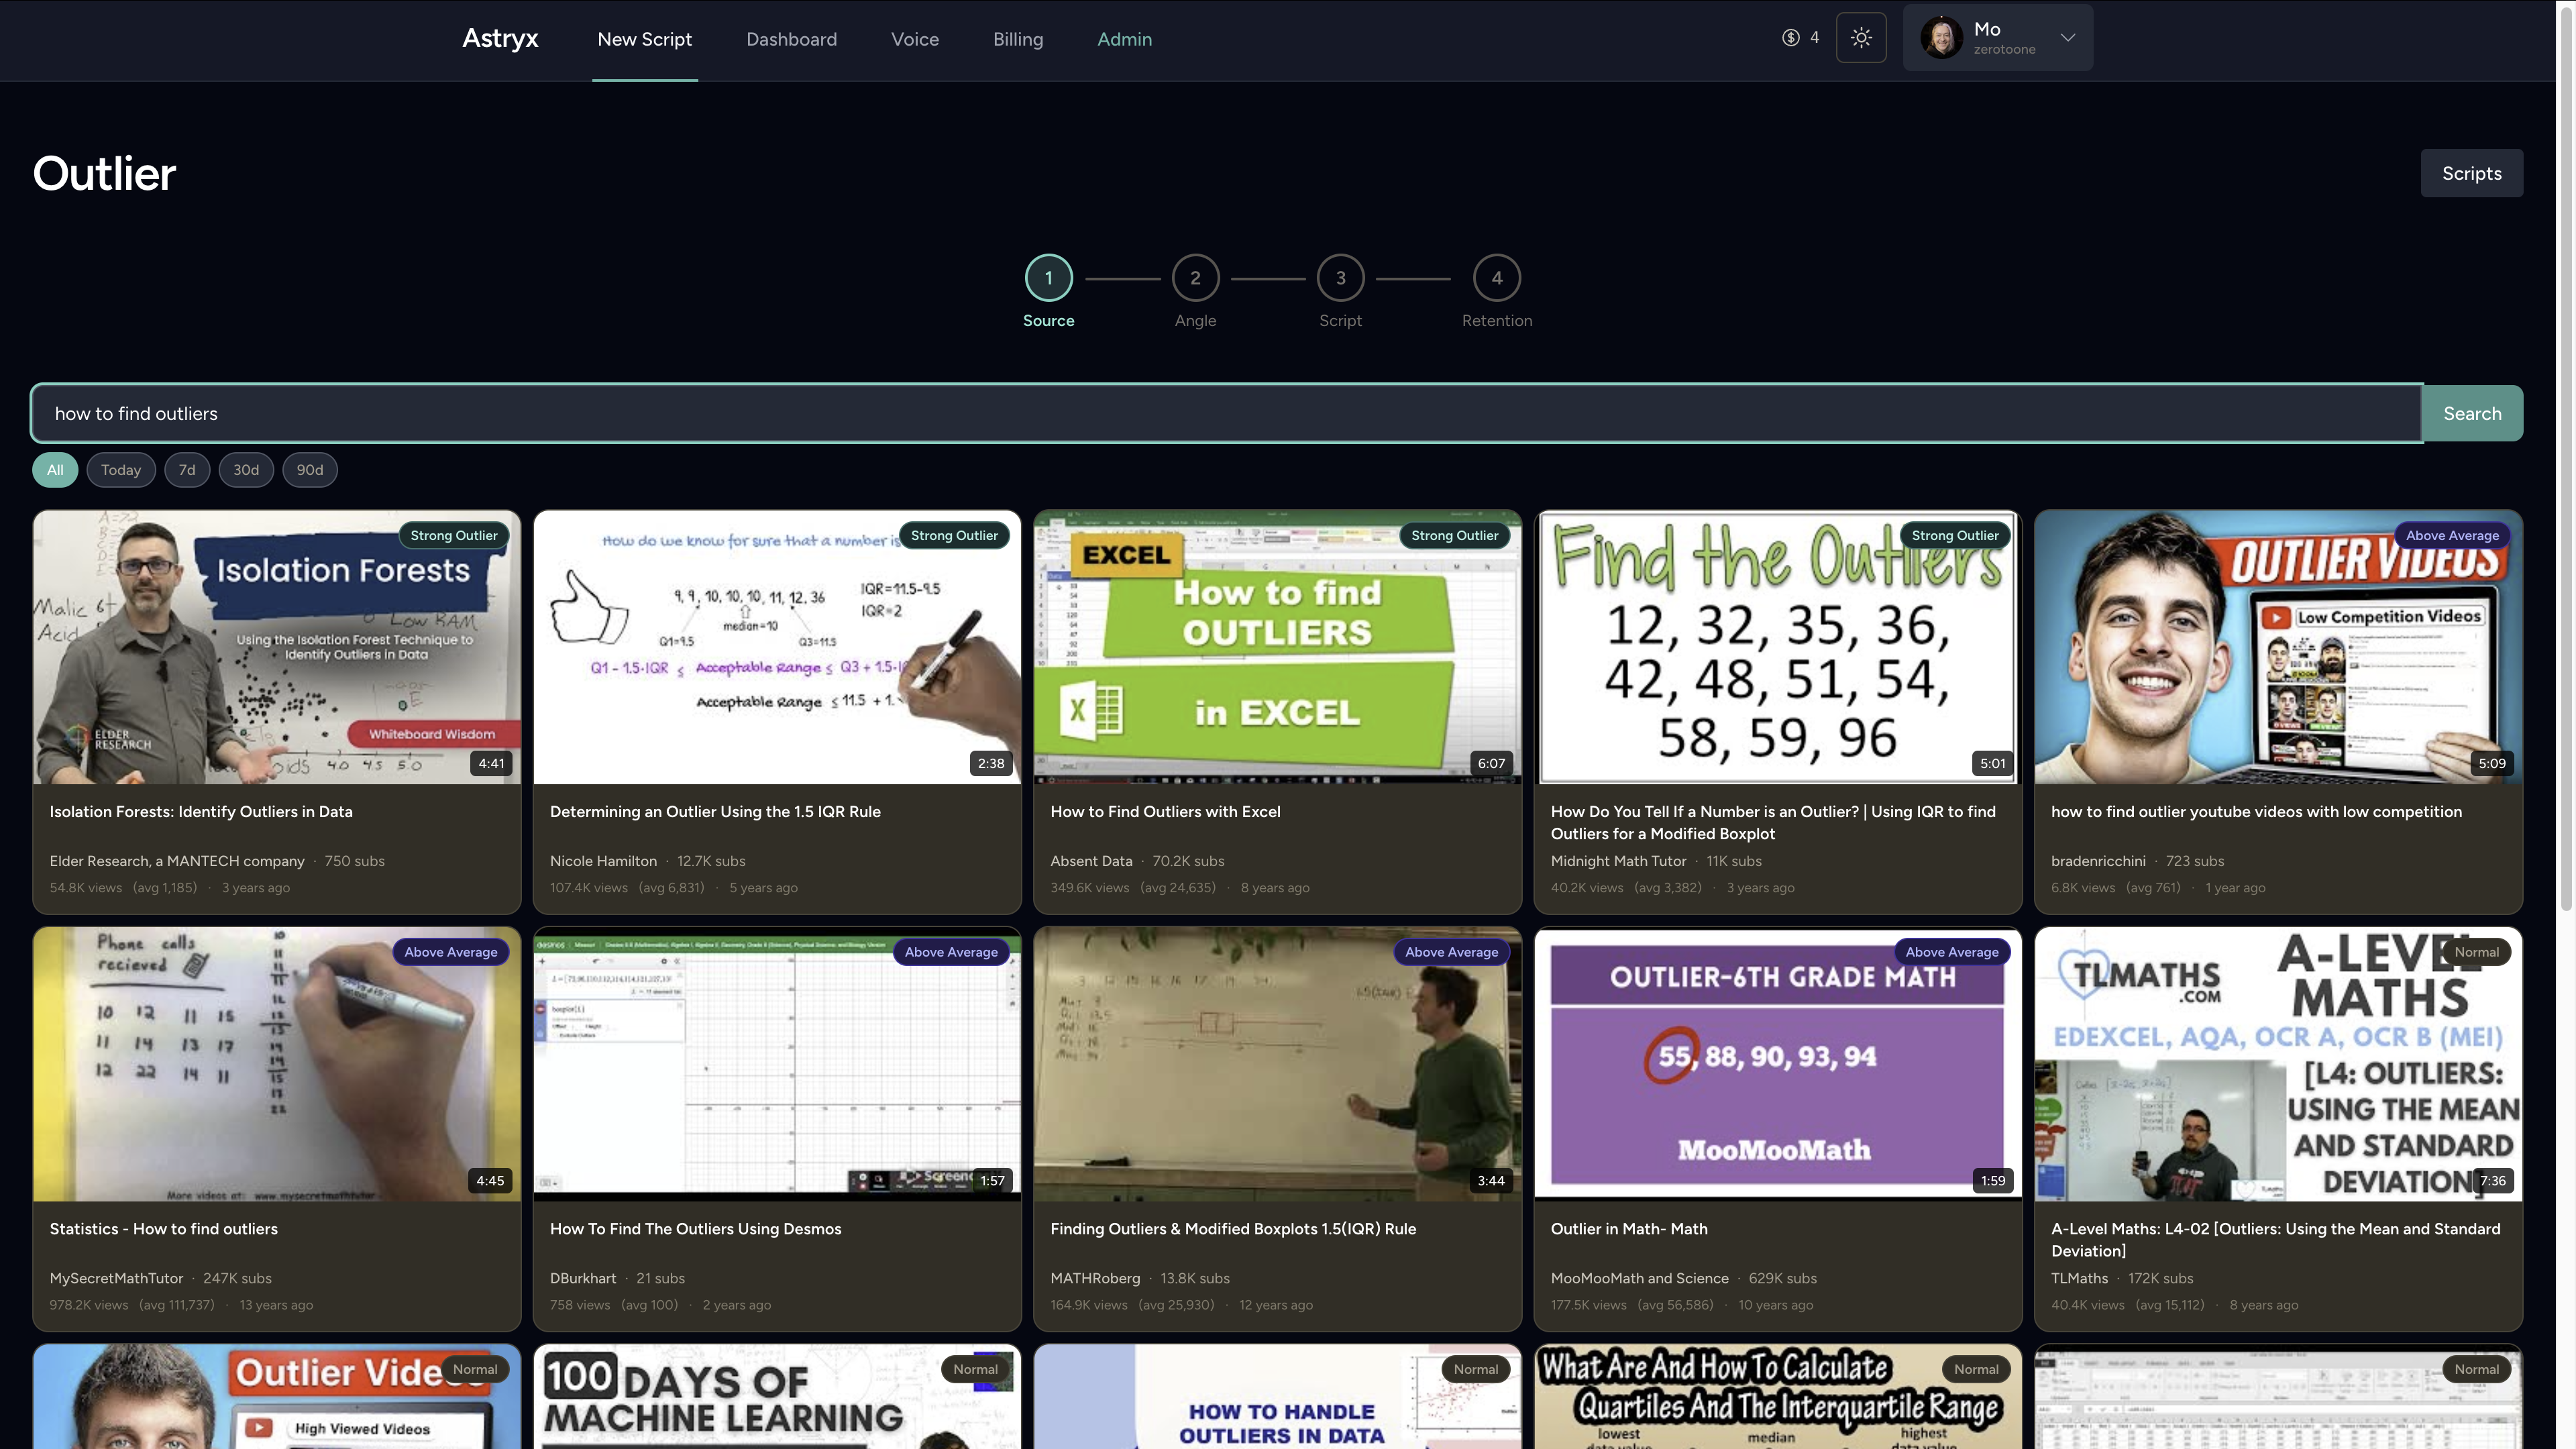Filter results to last 7d
Viewport: 2576px width, 1449px height.
tap(187, 470)
